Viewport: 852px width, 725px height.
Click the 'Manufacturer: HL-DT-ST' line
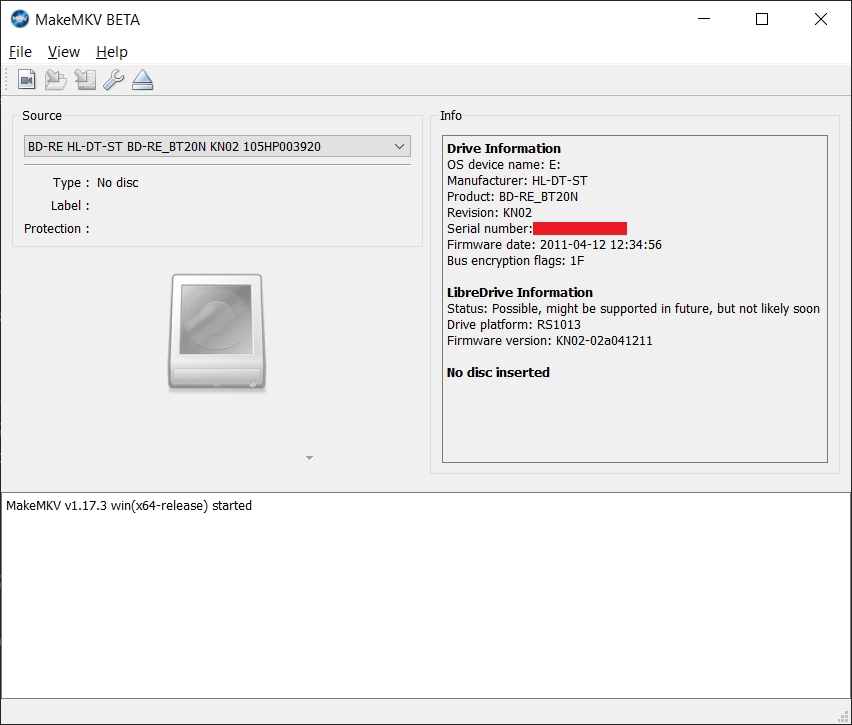click(517, 180)
